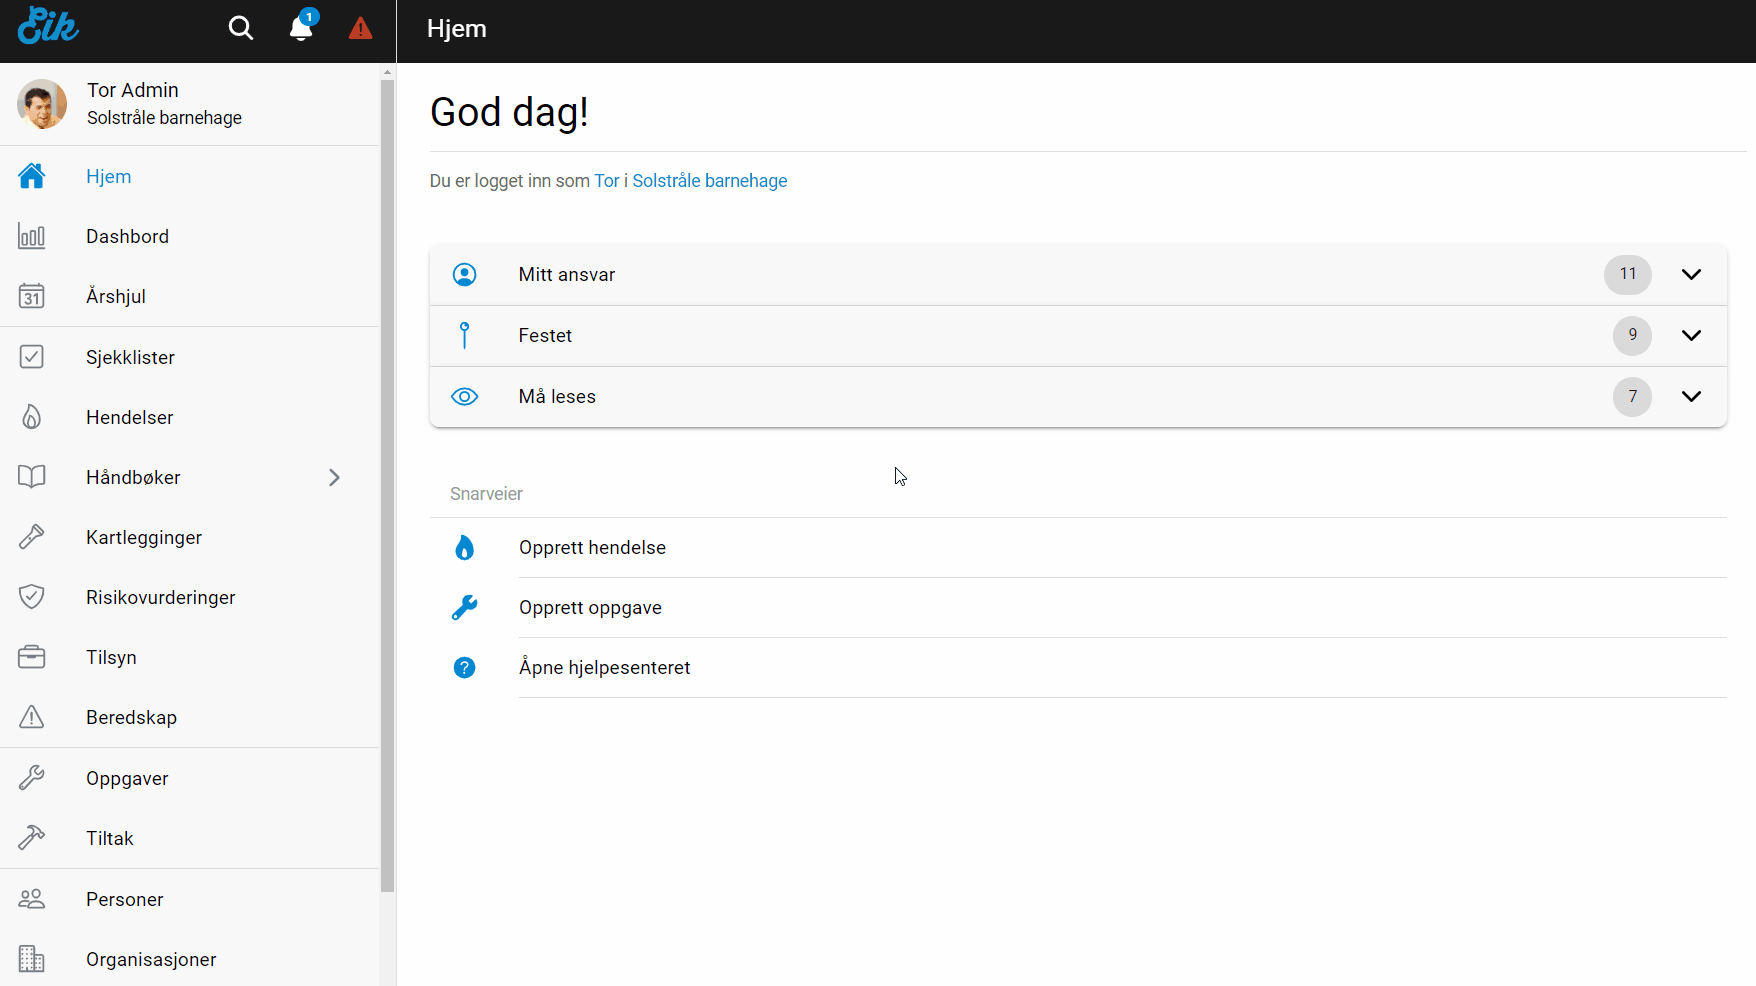1756x986 pixels.
Task: Open notifications bell icon
Action: (x=301, y=28)
